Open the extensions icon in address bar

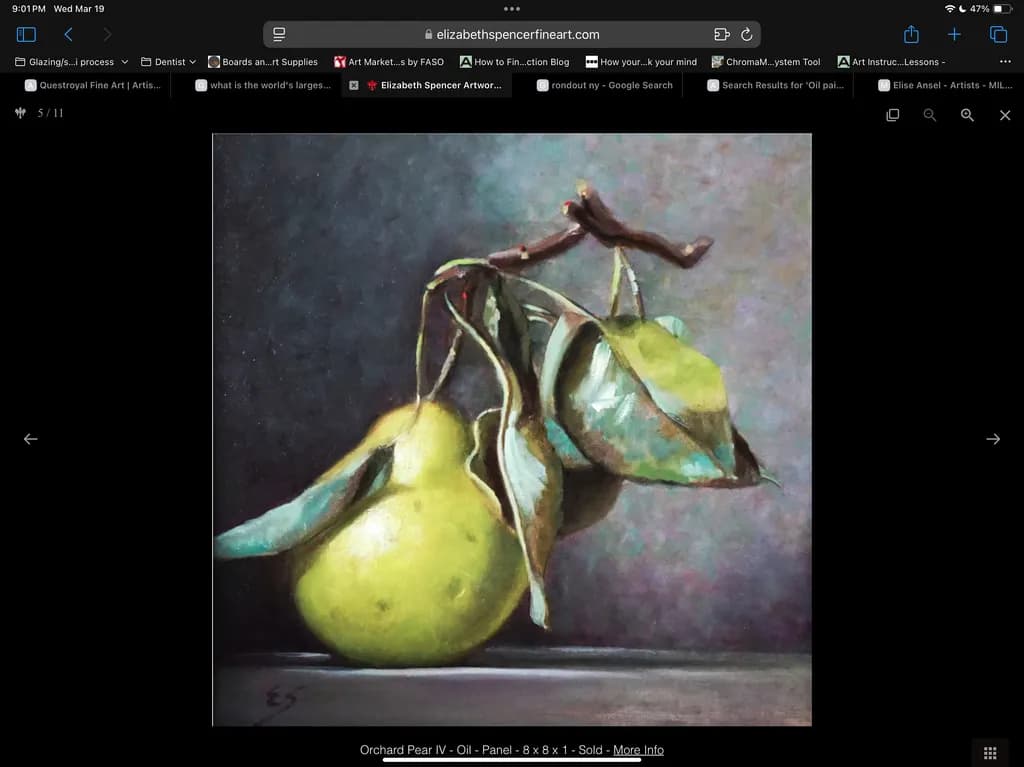[x=721, y=35]
